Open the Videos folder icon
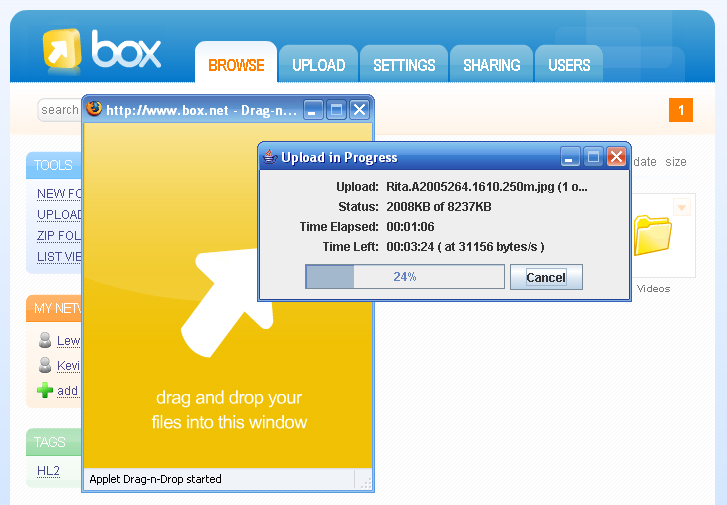Image resolution: width=727 pixels, height=505 pixels. (x=653, y=235)
